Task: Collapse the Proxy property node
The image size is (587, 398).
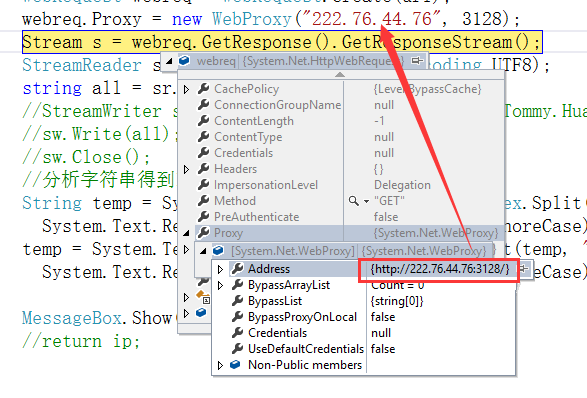Action: 186,233
